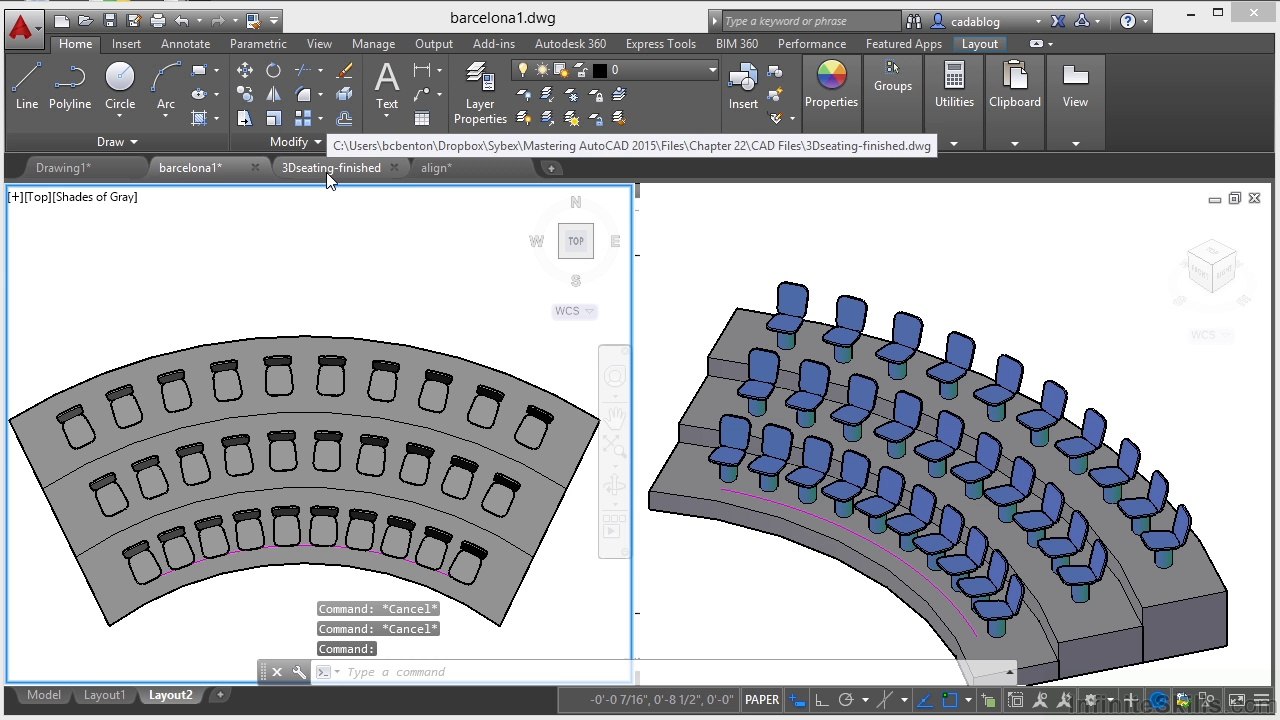Image resolution: width=1280 pixels, height=720 pixels.
Task: Select the Arc tool
Action: click(x=166, y=85)
